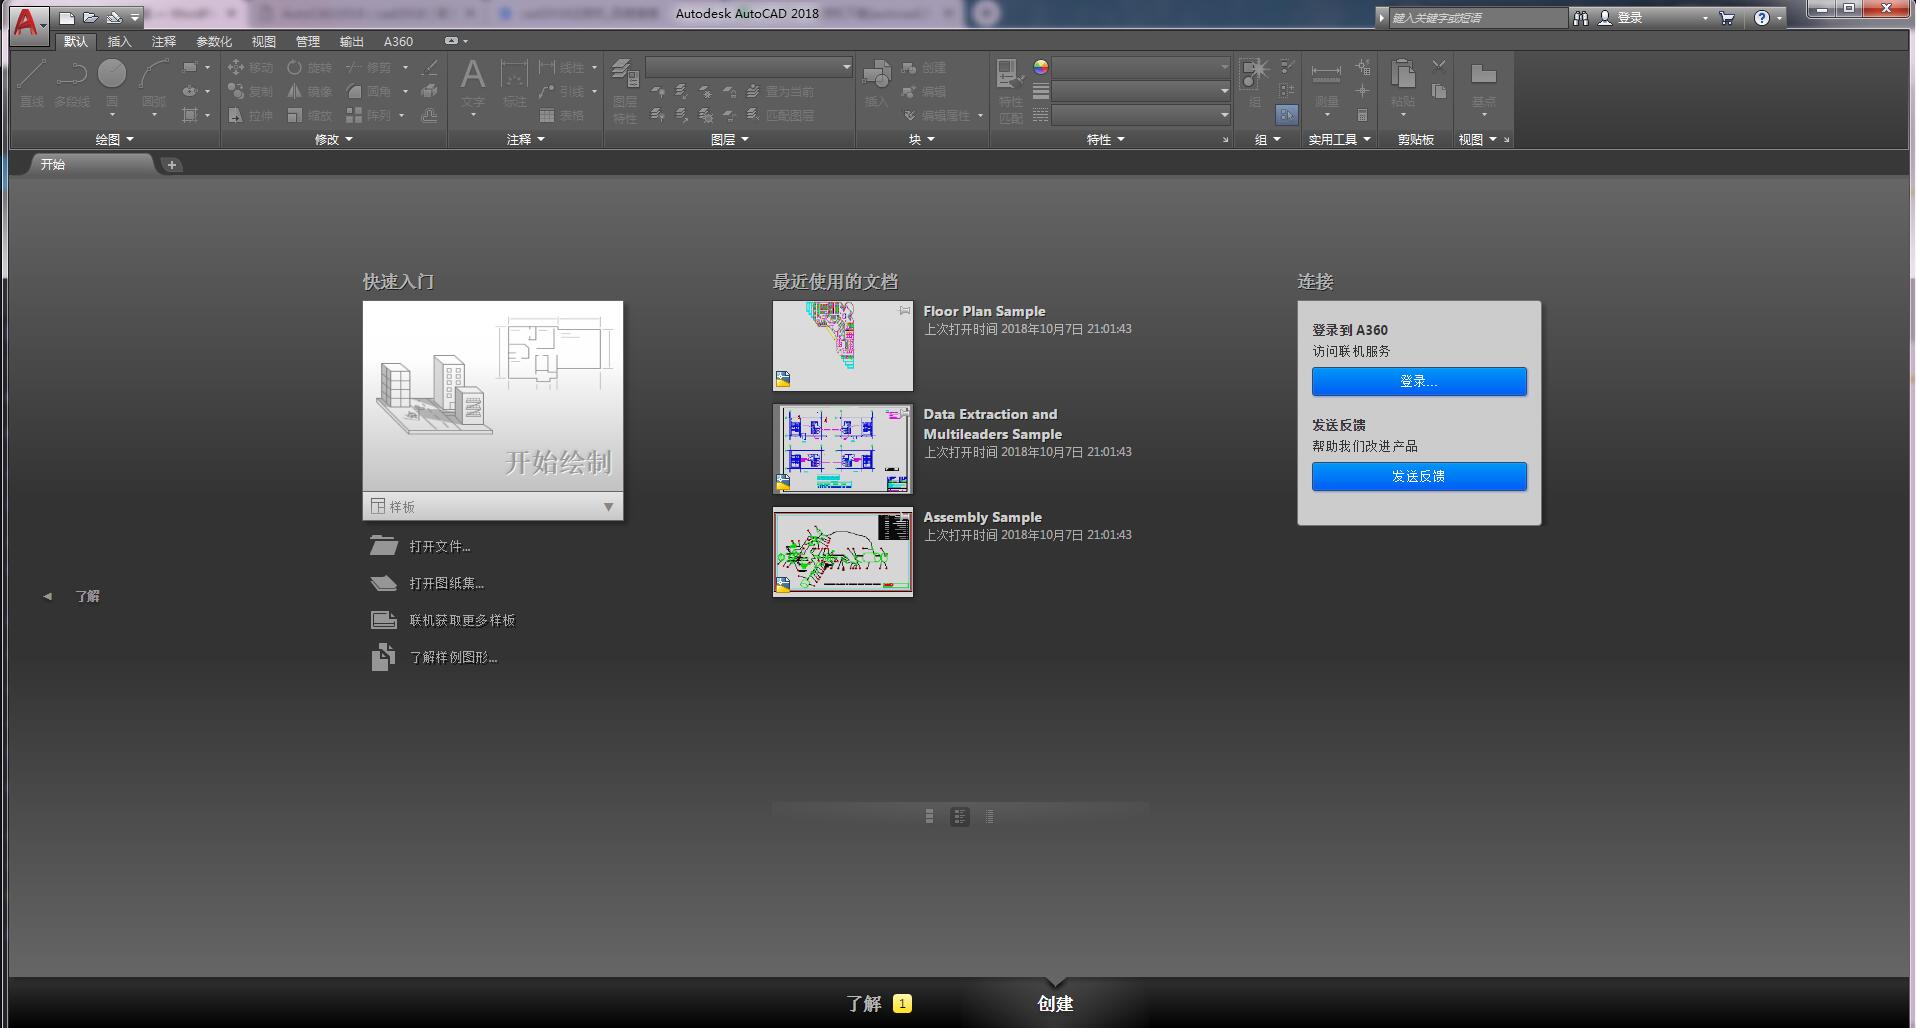Click the 发送反馈 button
The image size is (1916, 1028).
pos(1418,476)
